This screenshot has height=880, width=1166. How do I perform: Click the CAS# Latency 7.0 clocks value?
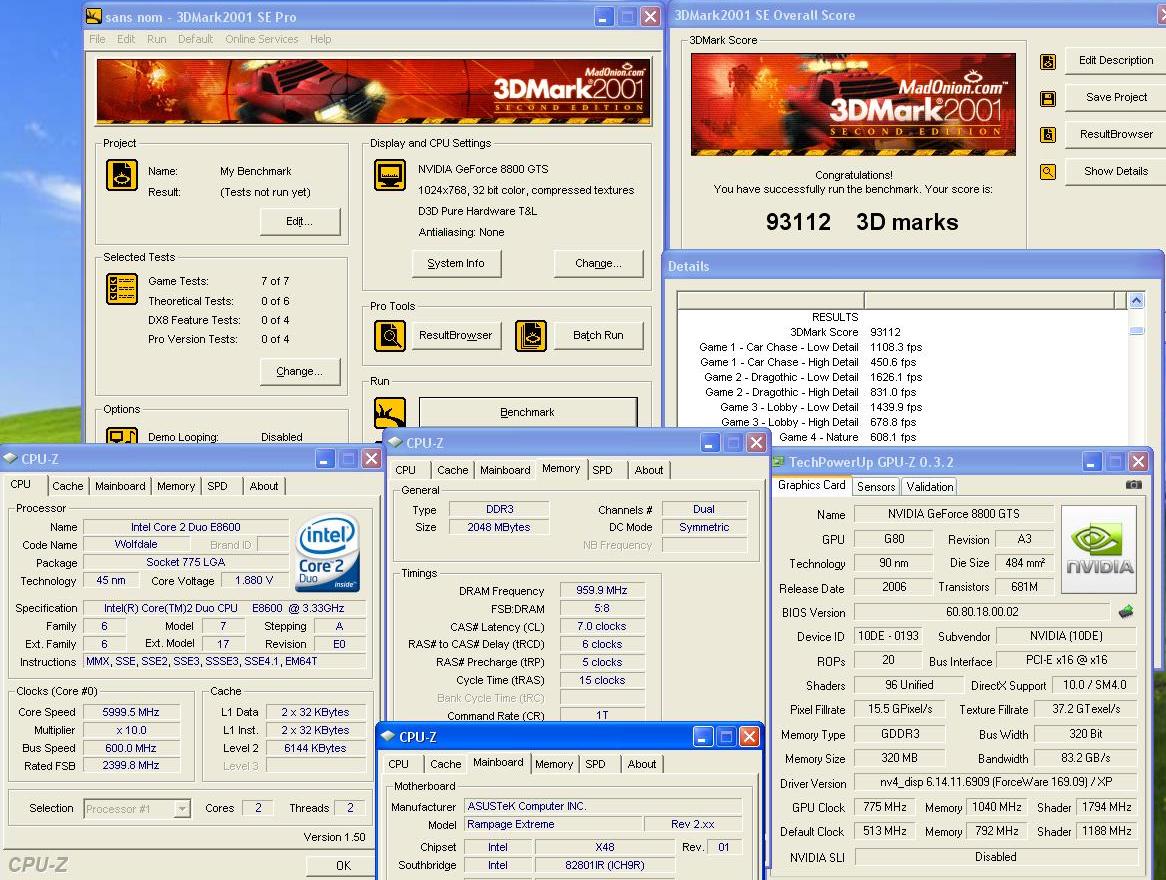pos(602,626)
